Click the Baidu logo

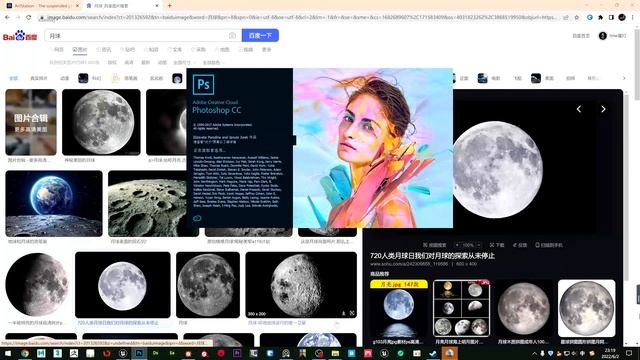pyautogui.click(x=20, y=36)
